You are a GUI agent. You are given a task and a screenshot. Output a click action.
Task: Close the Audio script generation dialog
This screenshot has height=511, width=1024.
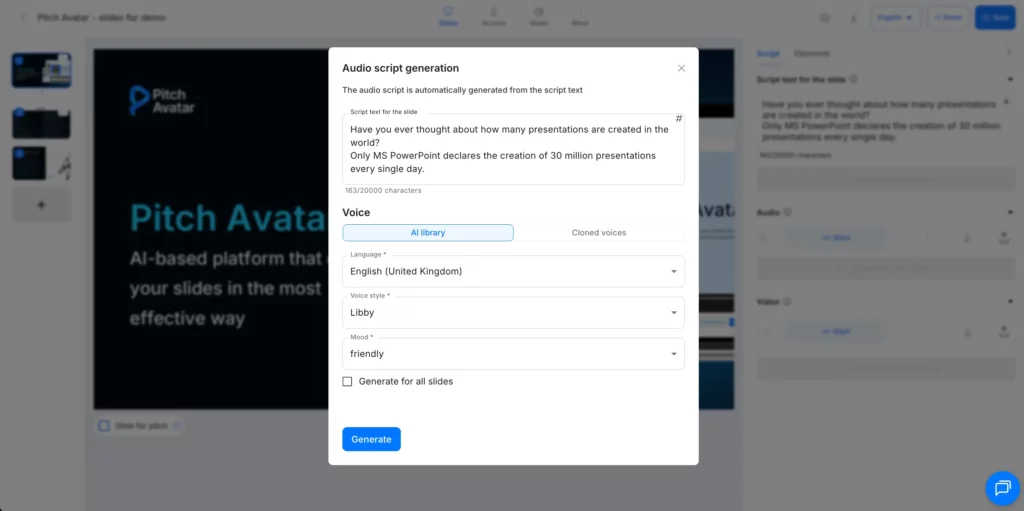[681, 69]
